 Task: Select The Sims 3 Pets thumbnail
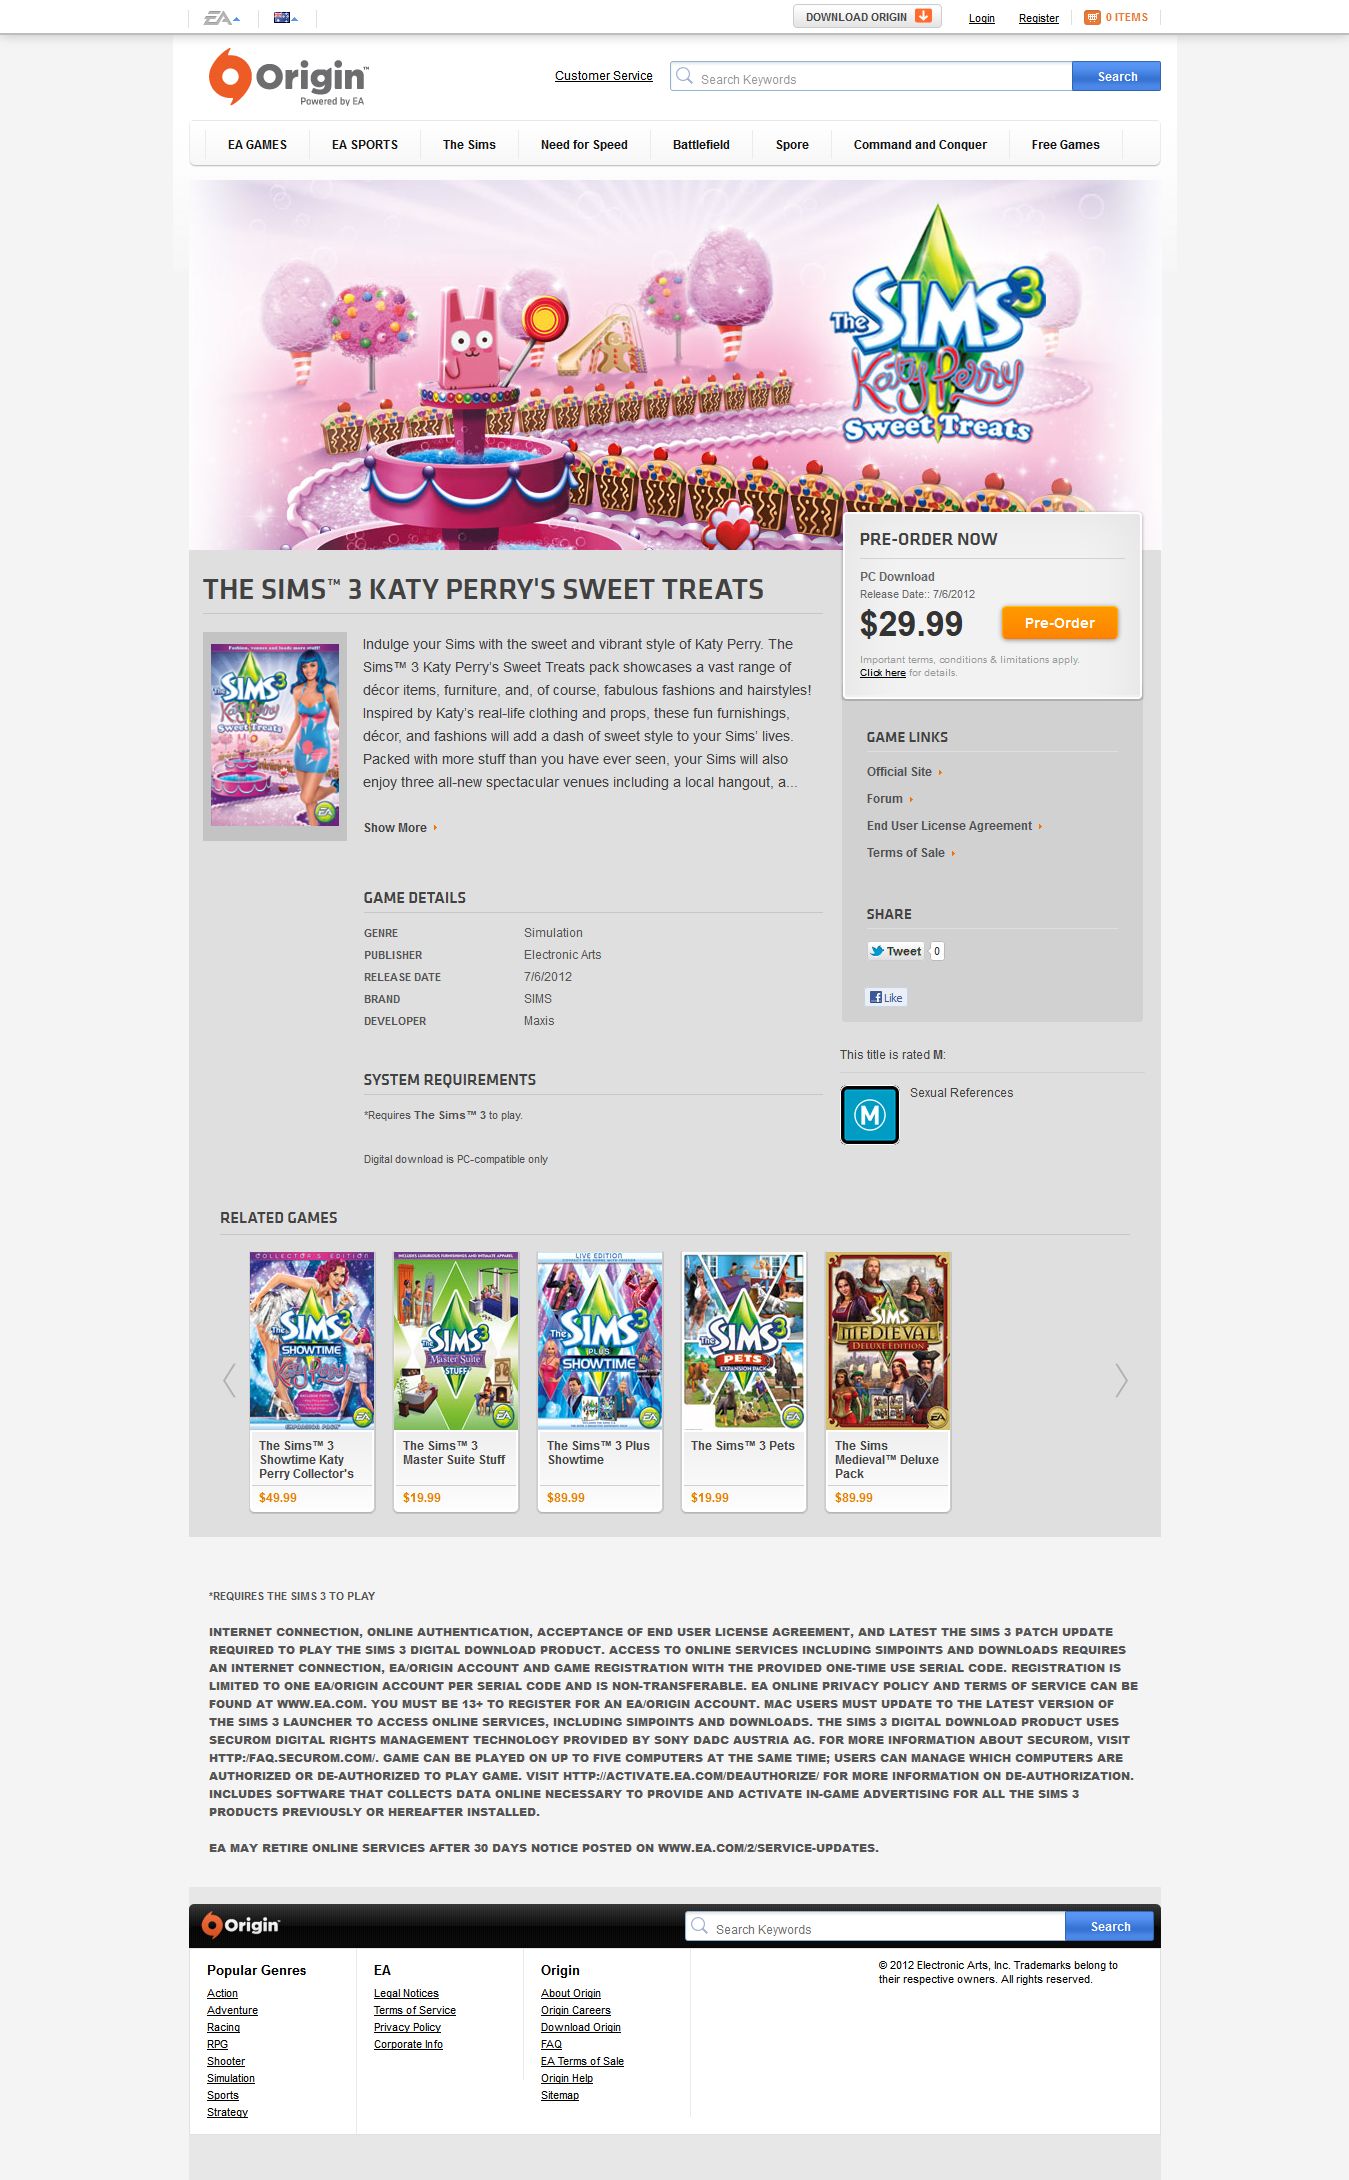point(743,1341)
